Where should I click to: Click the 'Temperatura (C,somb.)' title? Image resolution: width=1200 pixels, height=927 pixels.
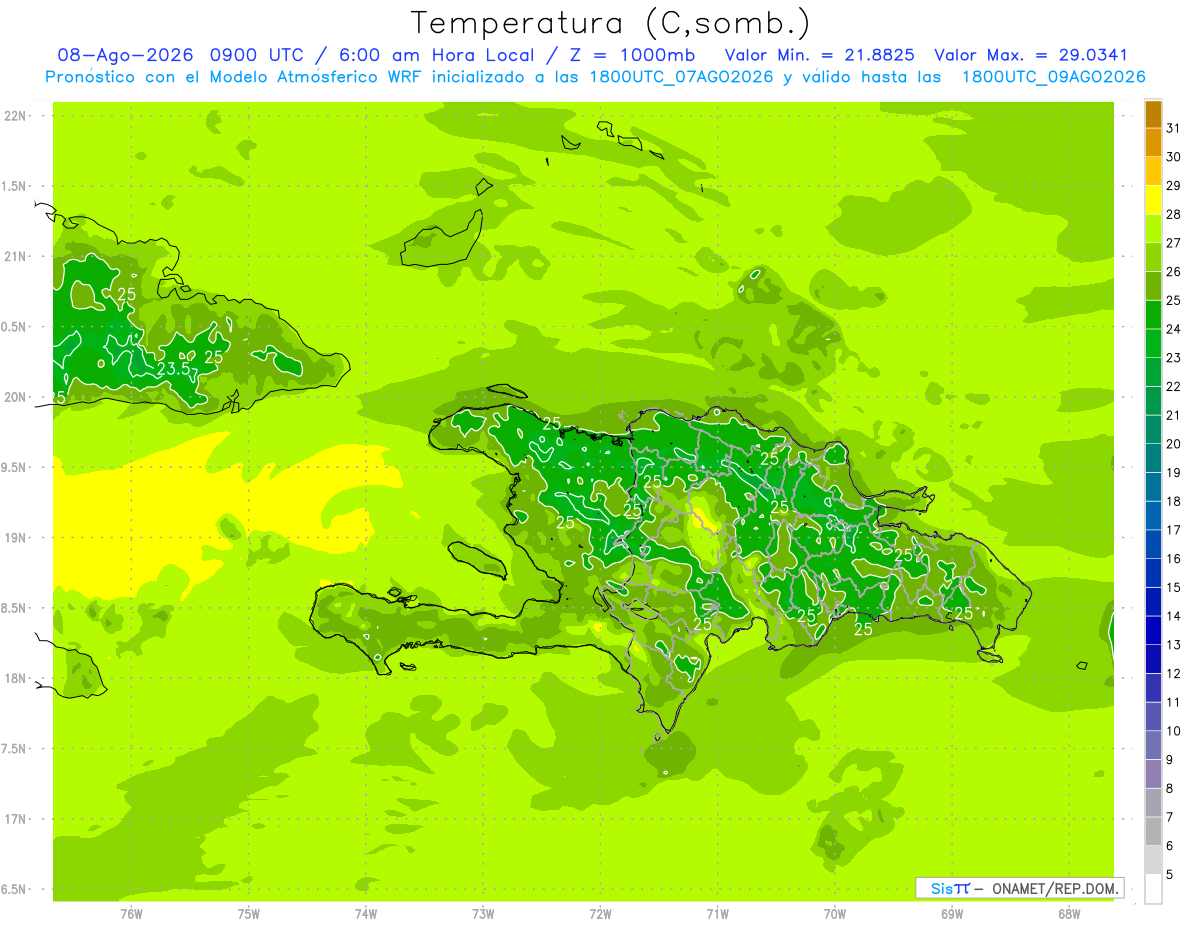coord(609,23)
